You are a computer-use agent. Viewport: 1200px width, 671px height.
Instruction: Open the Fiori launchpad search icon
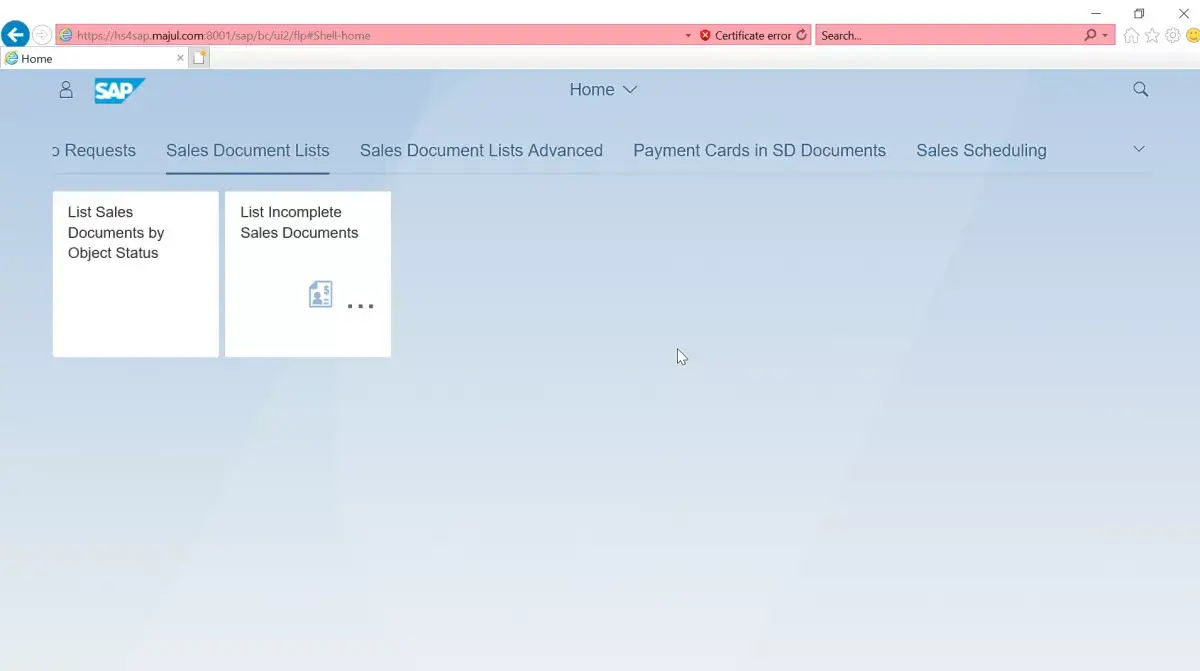(1140, 90)
